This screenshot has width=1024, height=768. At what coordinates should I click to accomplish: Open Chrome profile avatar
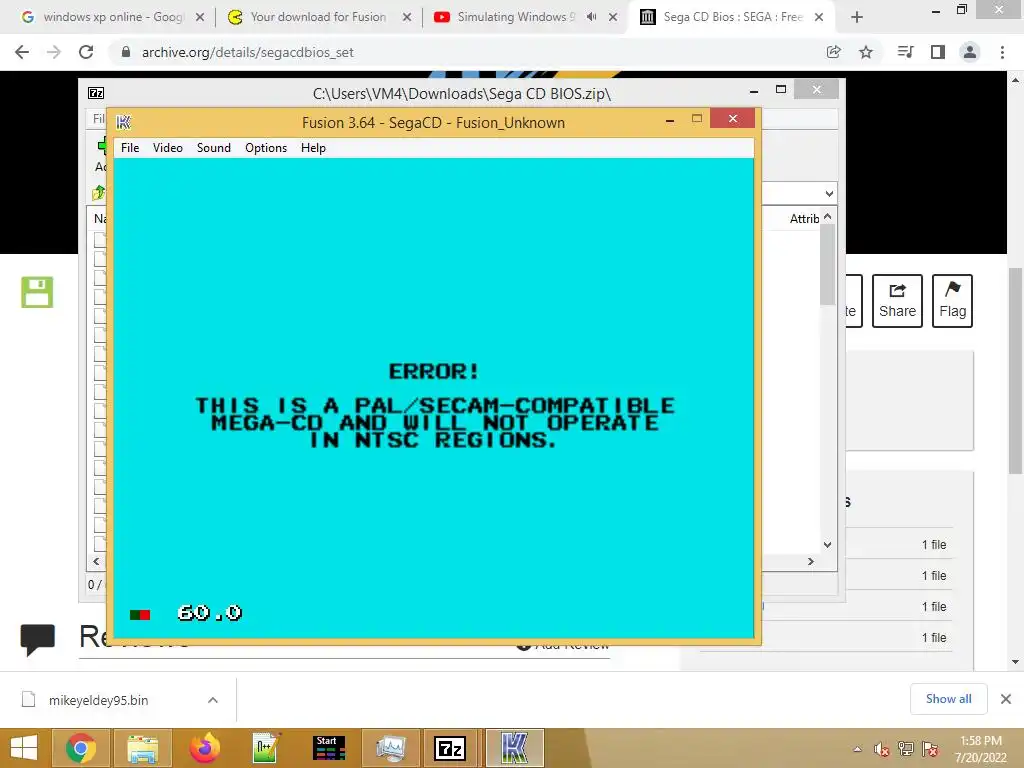(x=970, y=52)
